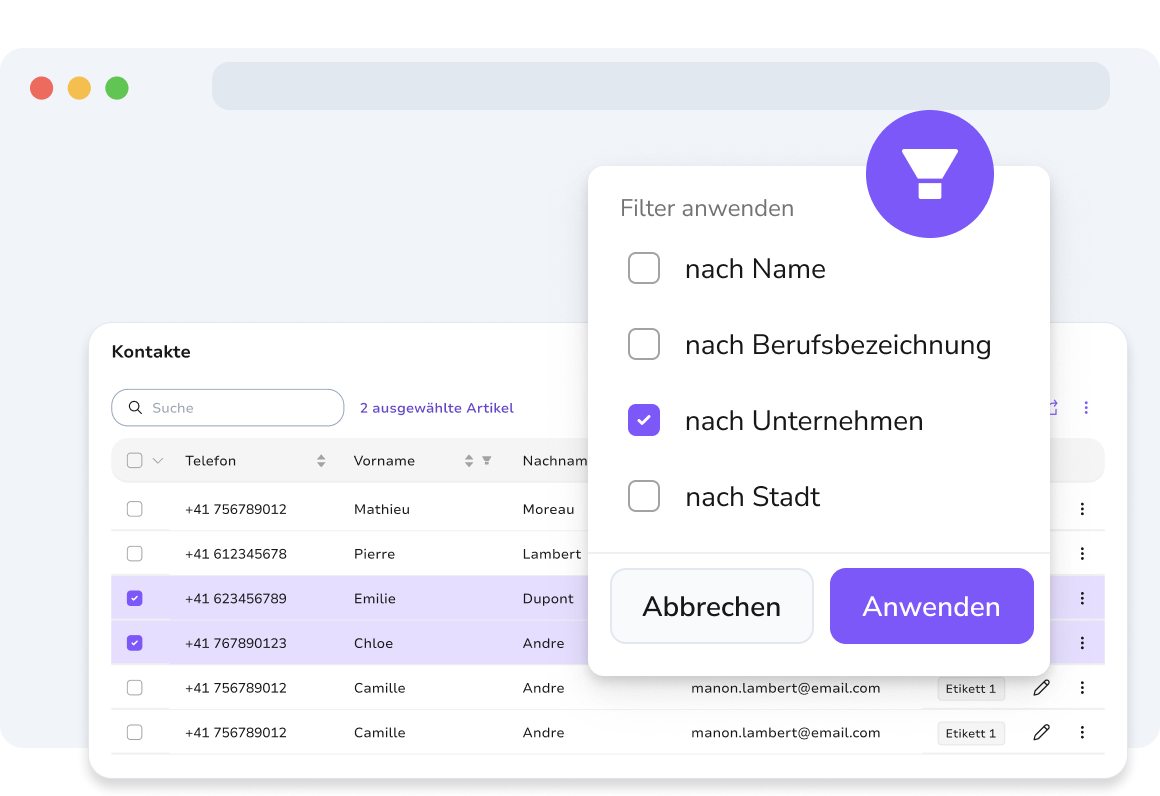Enable the nach Name filter checkbox
This screenshot has width=1160, height=796.
click(x=644, y=268)
